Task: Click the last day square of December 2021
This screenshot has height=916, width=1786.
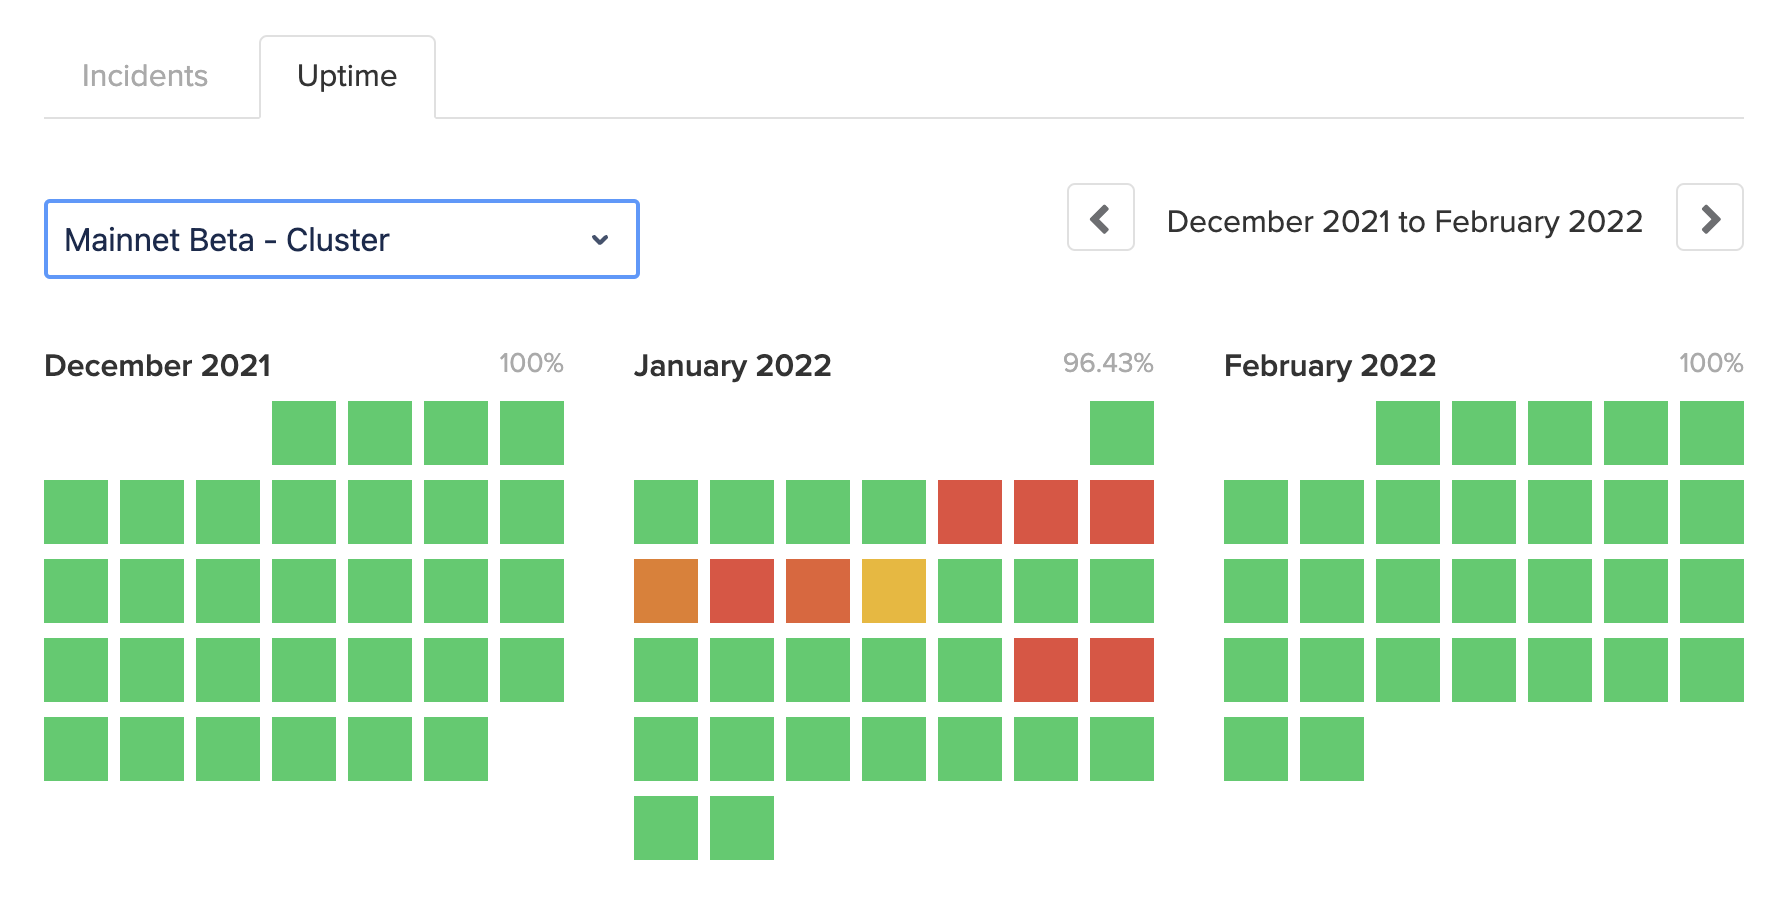Action: (x=456, y=749)
